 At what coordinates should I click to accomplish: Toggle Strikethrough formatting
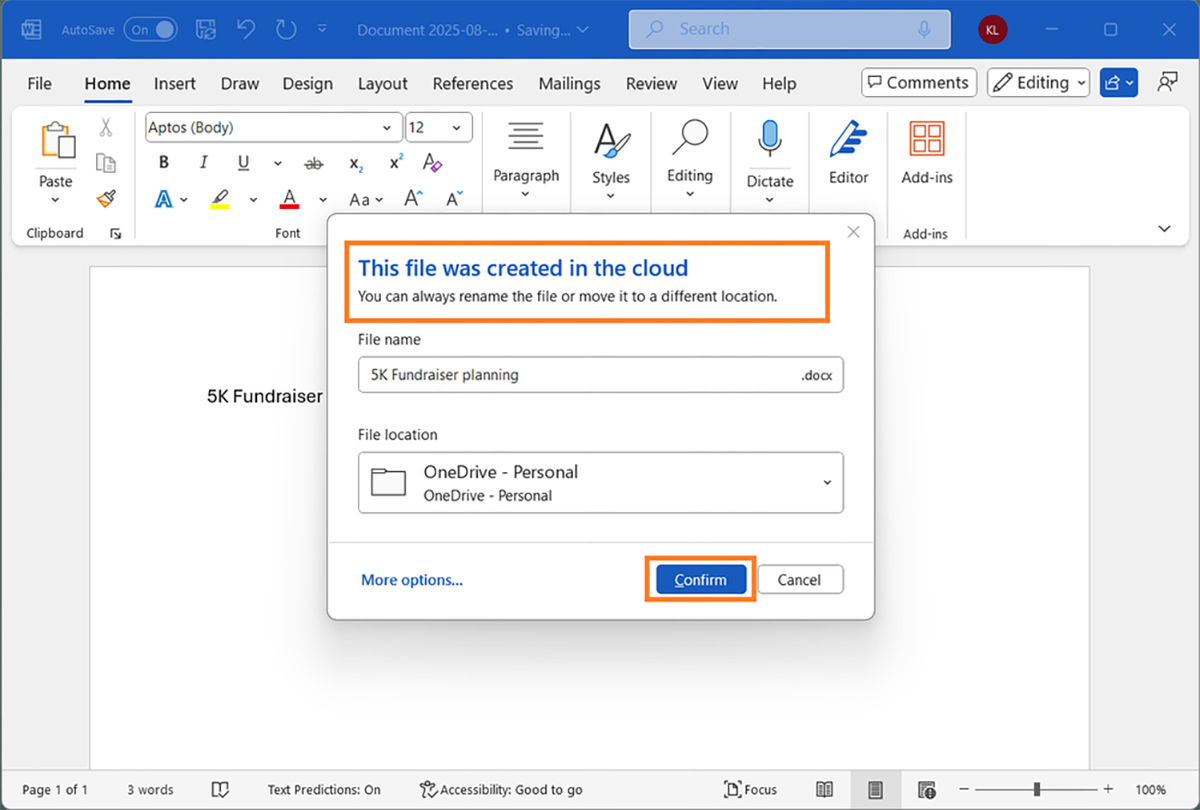coord(314,163)
